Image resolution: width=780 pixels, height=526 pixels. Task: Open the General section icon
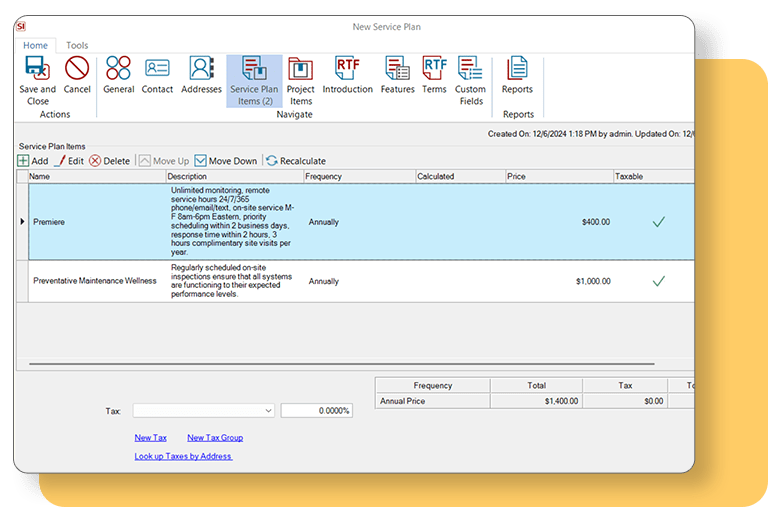coord(118,68)
